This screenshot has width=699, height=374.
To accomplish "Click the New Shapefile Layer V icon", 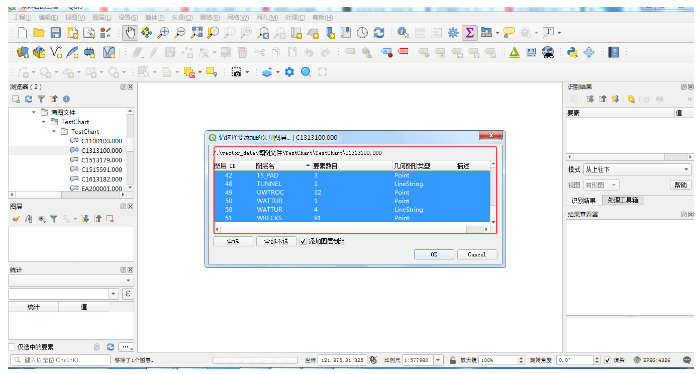I will point(56,52).
